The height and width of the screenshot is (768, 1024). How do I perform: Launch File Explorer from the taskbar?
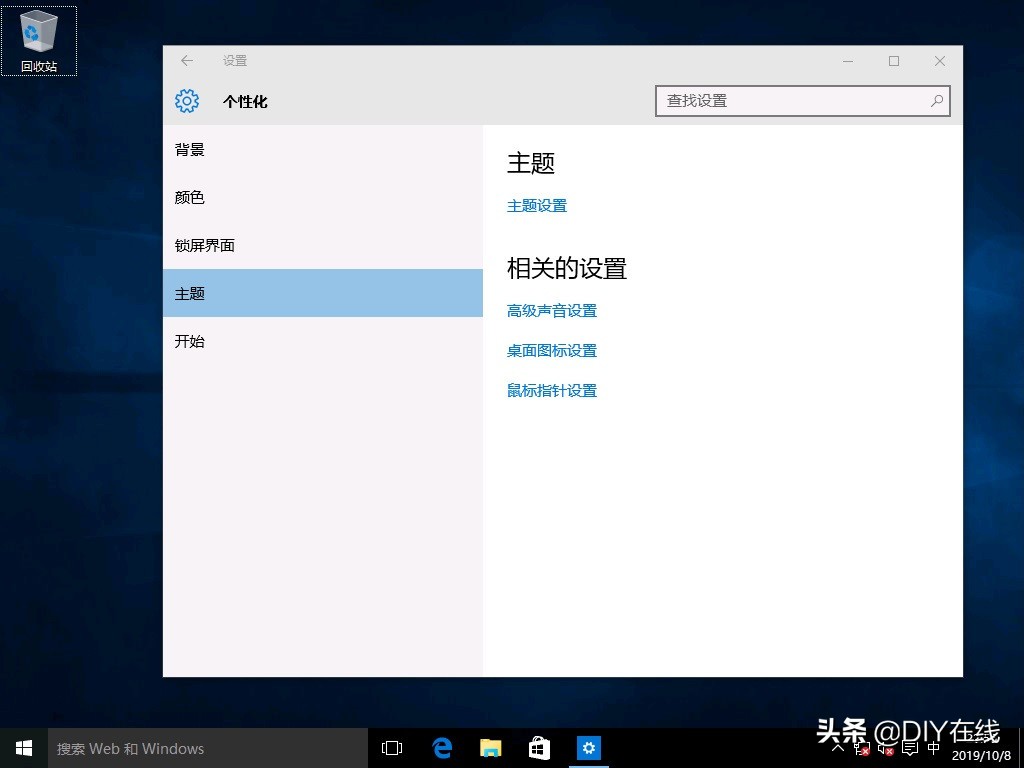pos(490,747)
